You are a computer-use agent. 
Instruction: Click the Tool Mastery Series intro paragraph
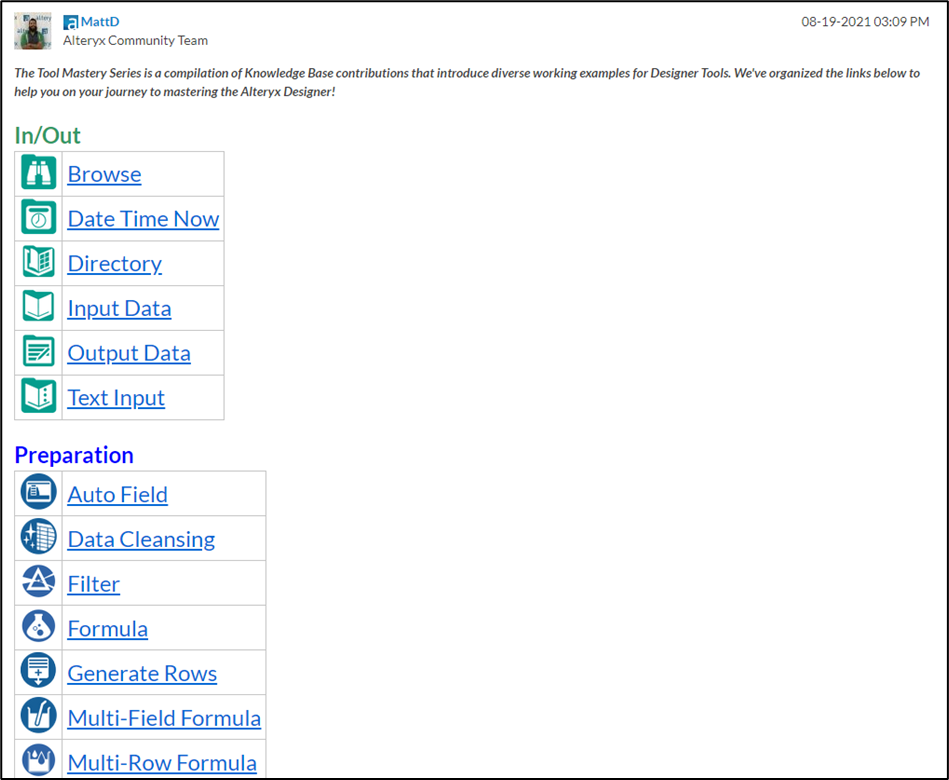(467, 82)
